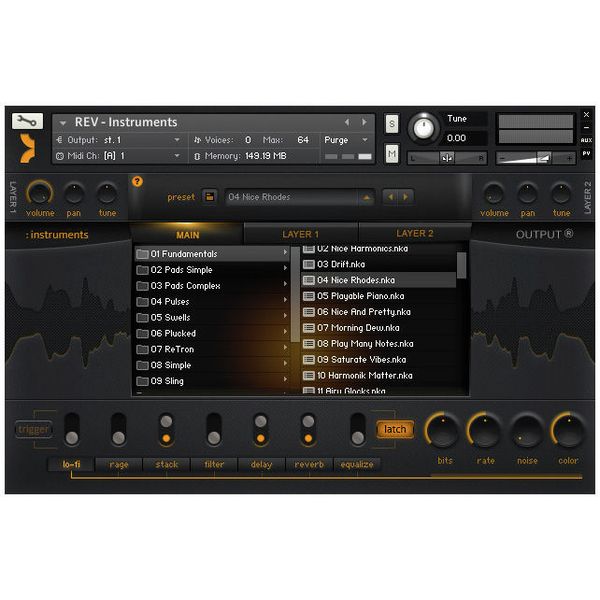
Task: Select the reverb effect tab
Action: (309, 465)
